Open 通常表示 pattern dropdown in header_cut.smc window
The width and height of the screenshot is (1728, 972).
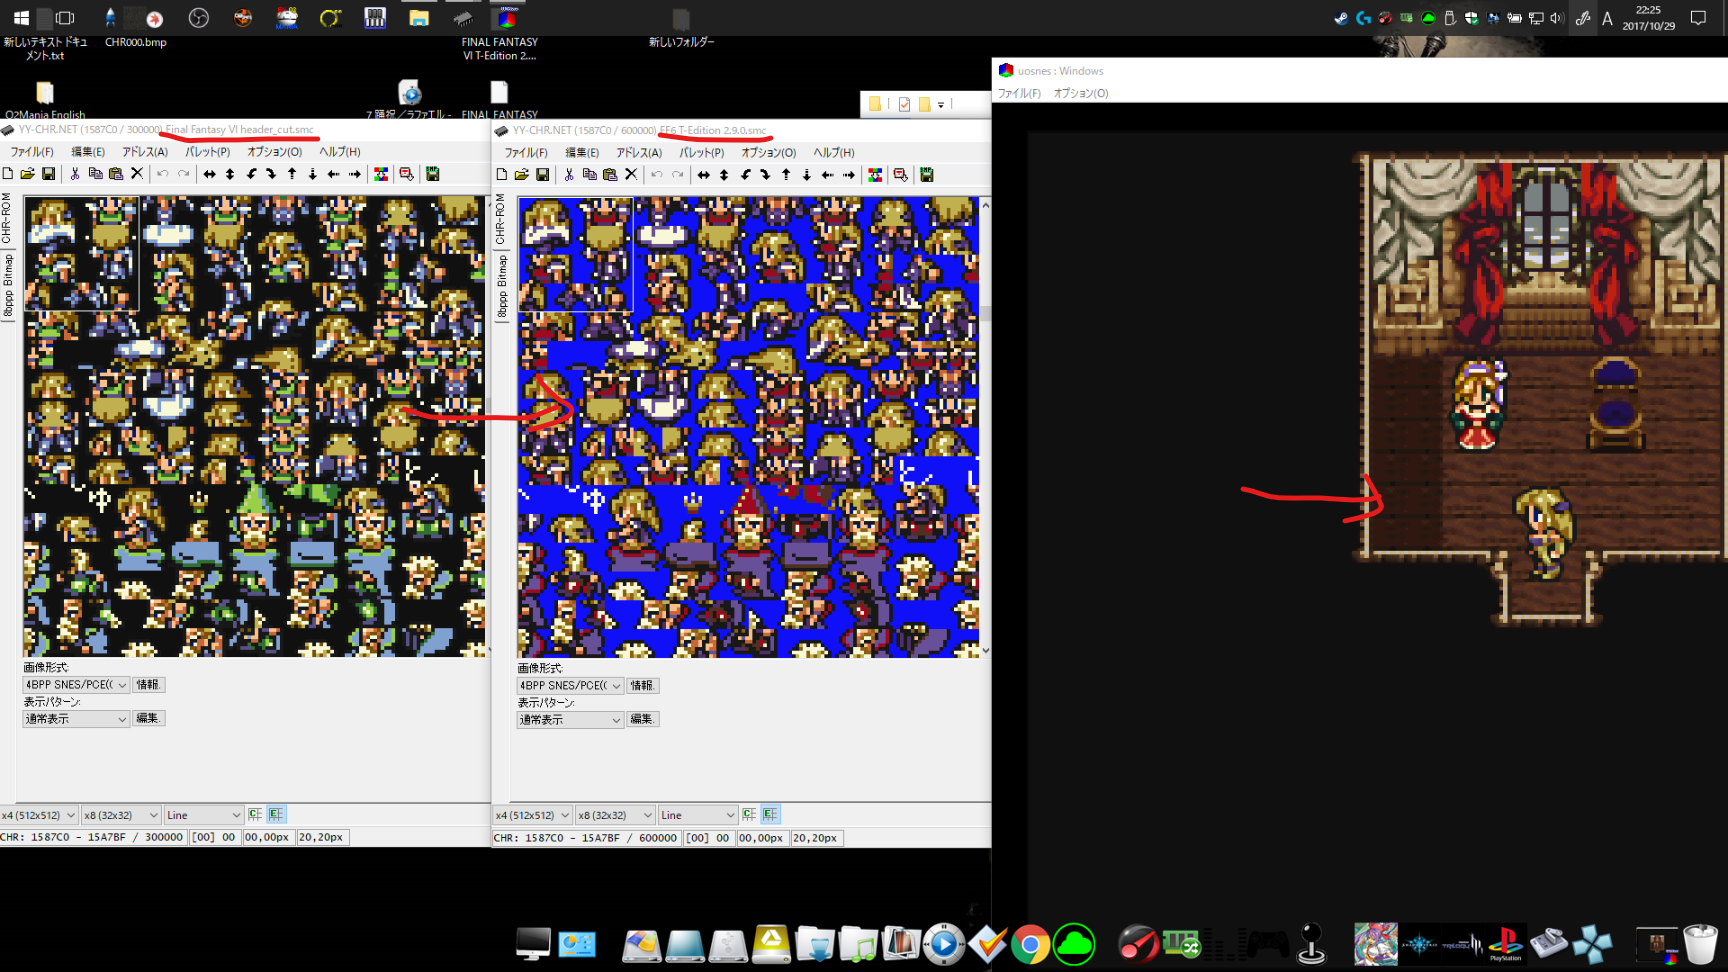[76, 719]
